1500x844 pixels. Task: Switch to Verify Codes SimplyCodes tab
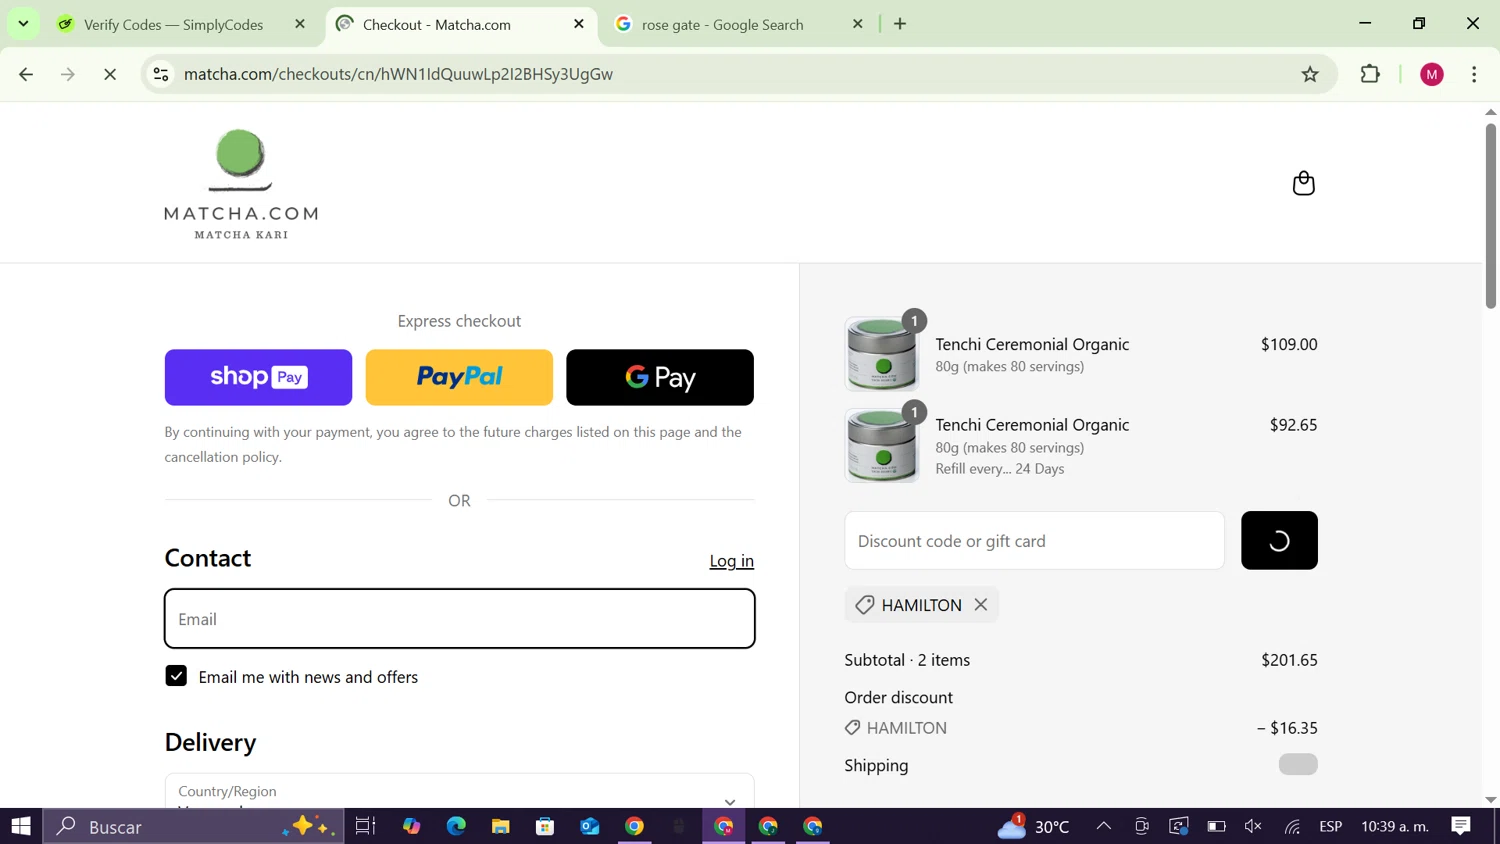pyautogui.click(x=173, y=24)
